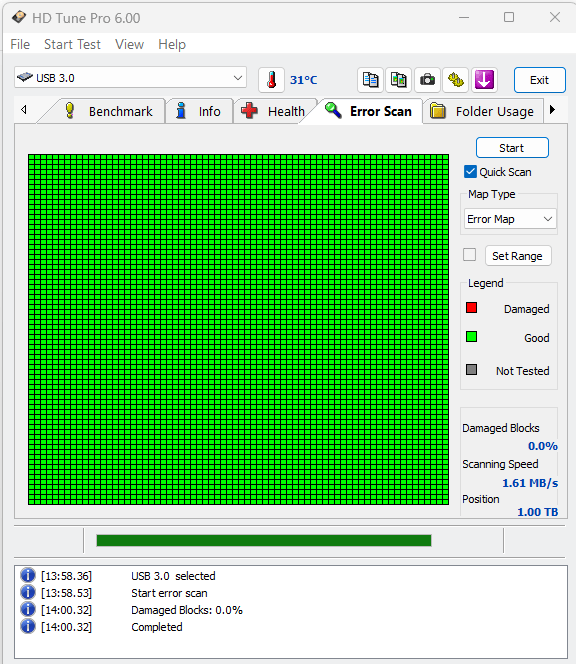Start the error scan
Image resolution: width=576 pixels, height=664 pixels.
tap(512, 148)
